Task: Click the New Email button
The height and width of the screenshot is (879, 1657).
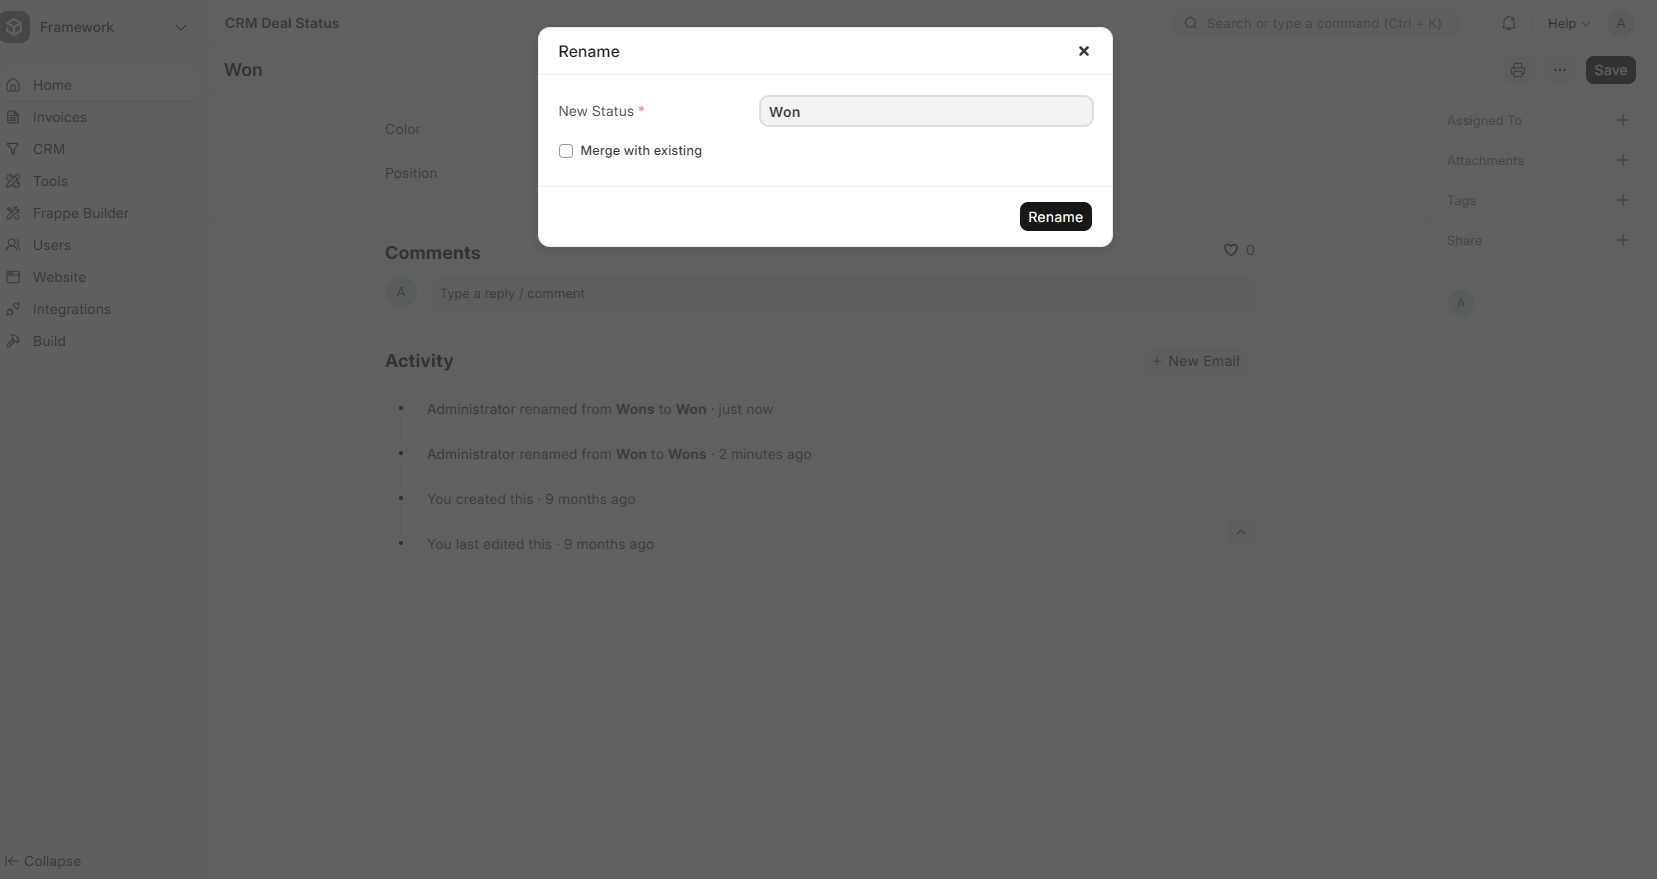Action: pyautogui.click(x=1195, y=361)
